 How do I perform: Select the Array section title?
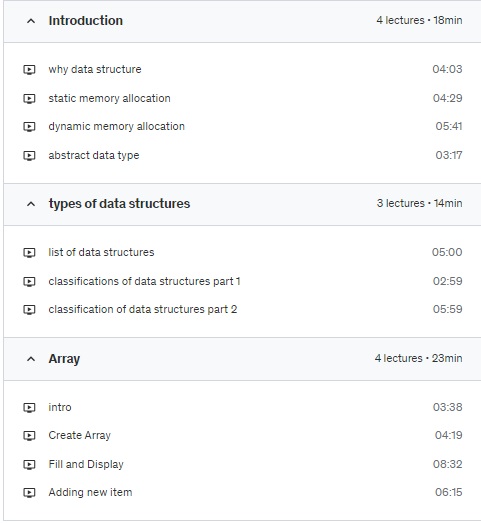(x=64, y=359)
